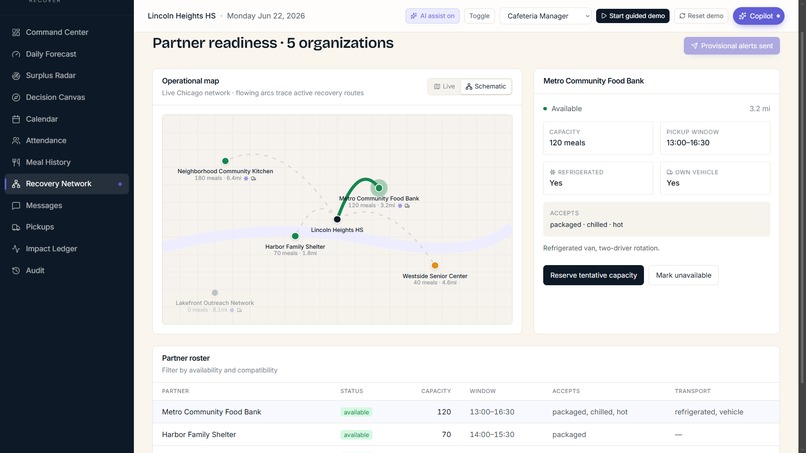Click the Attendance people icon
Screen dimensions: 806x453
pos(16,140)
